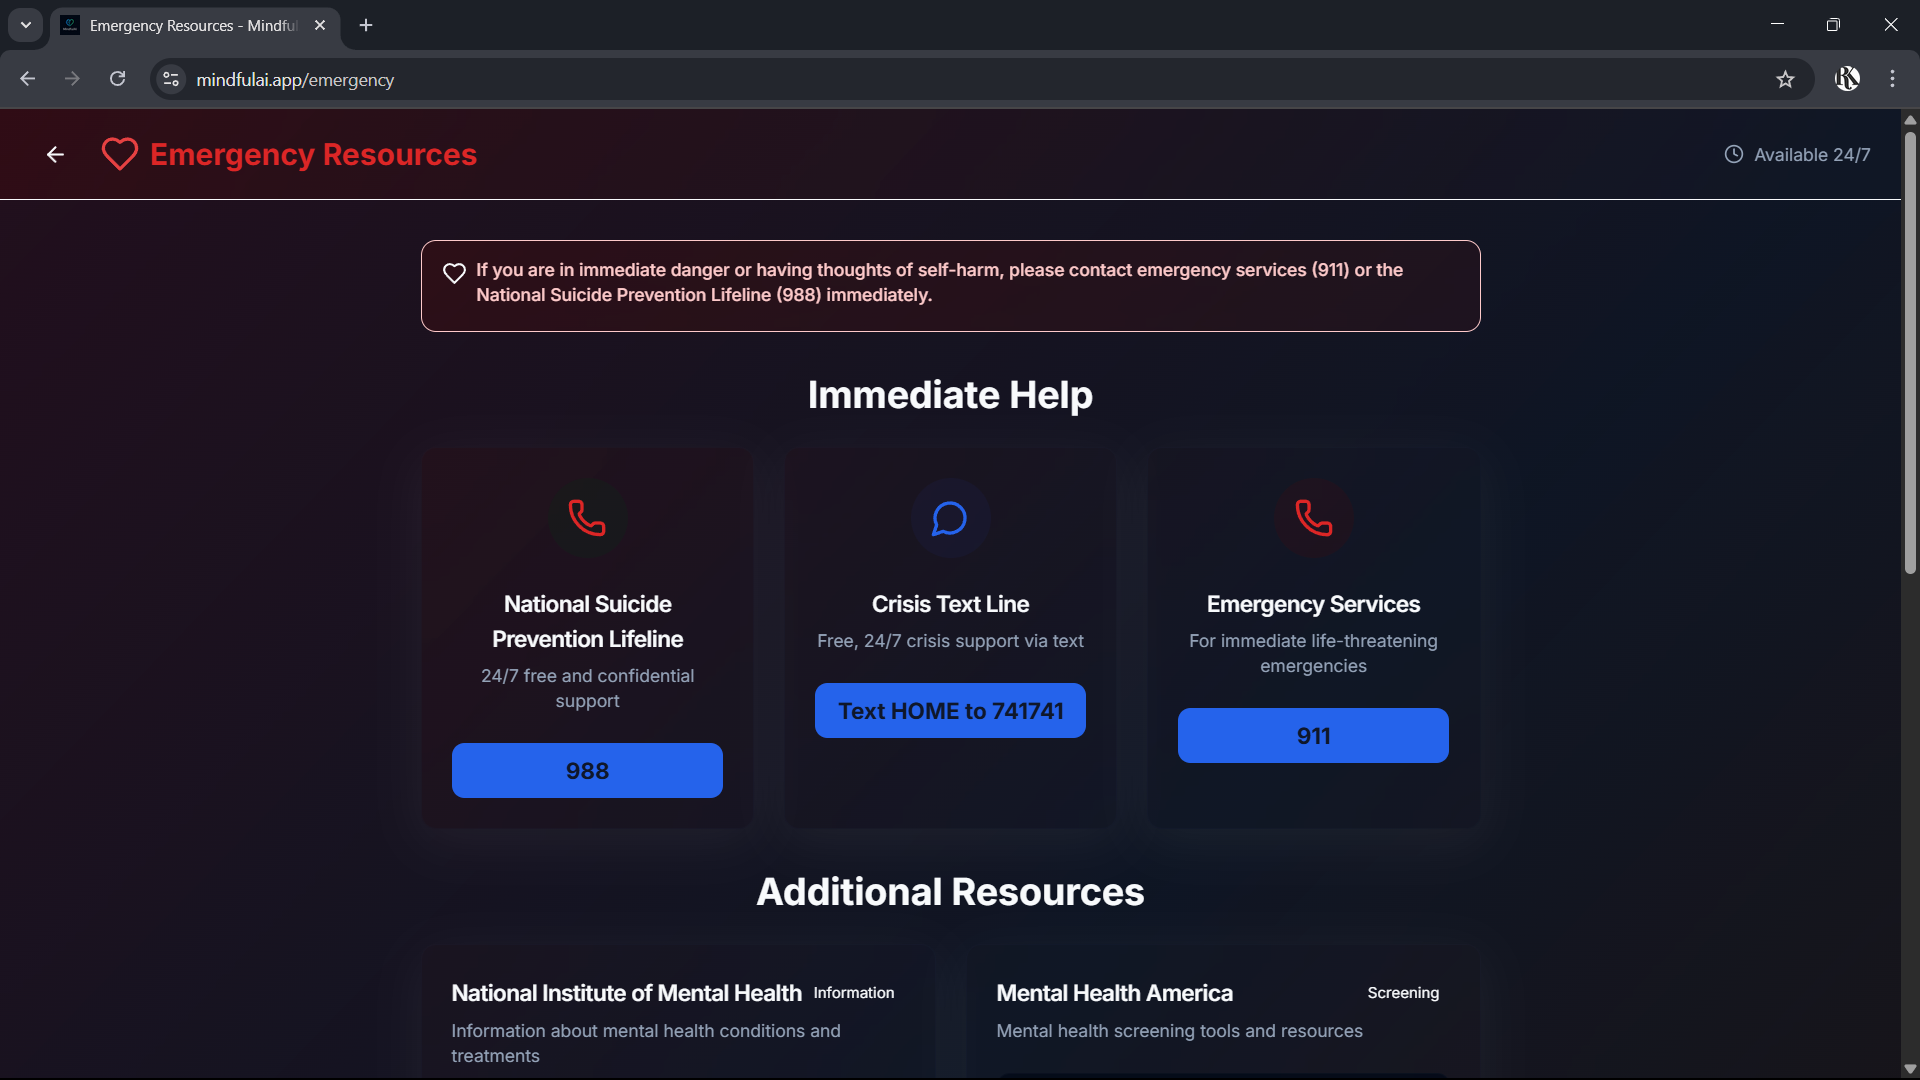
Task: Close the Emergency Resources tab
Action: tap(320, 26)
